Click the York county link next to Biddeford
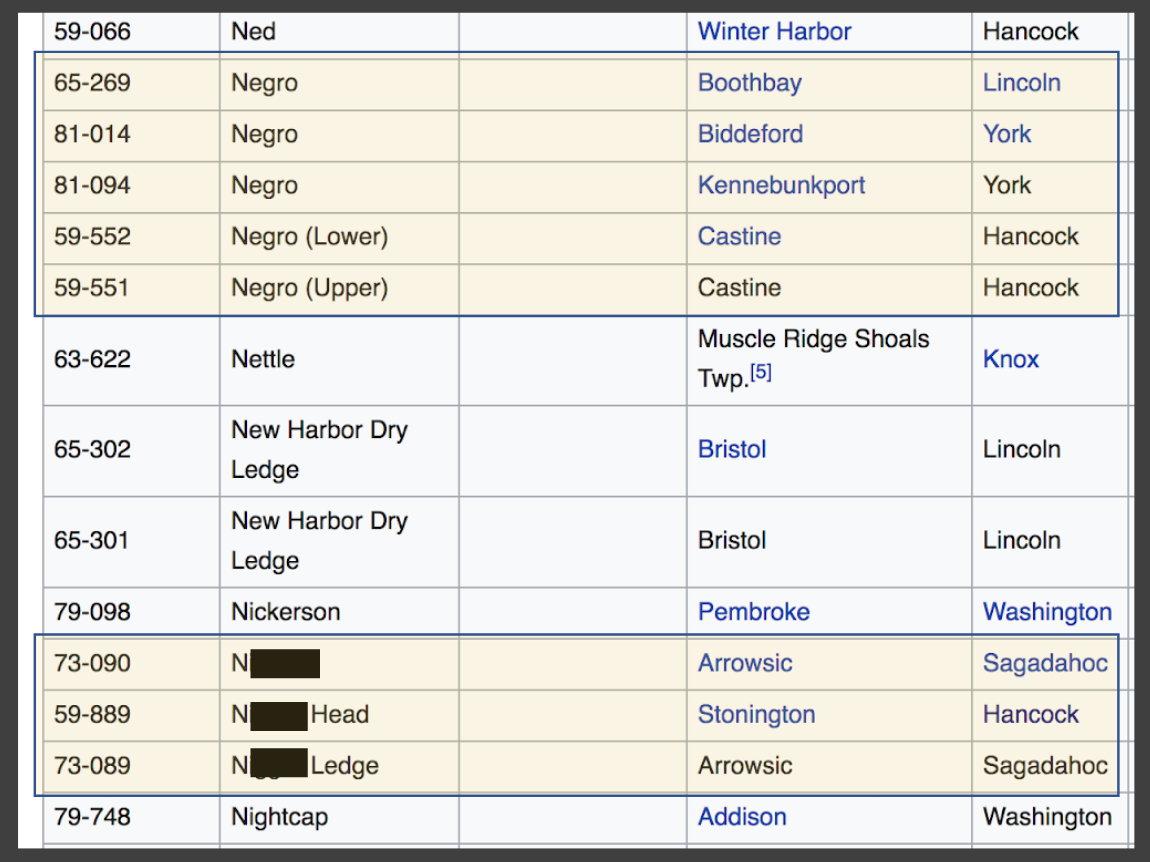 (1006, 134)
